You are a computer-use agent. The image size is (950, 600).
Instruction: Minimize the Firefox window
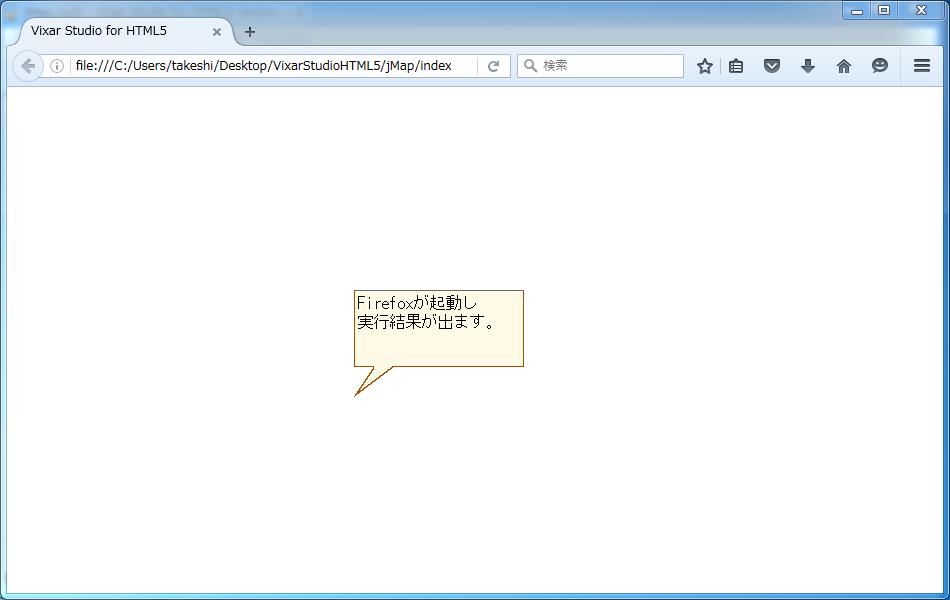tap(855, 10)
